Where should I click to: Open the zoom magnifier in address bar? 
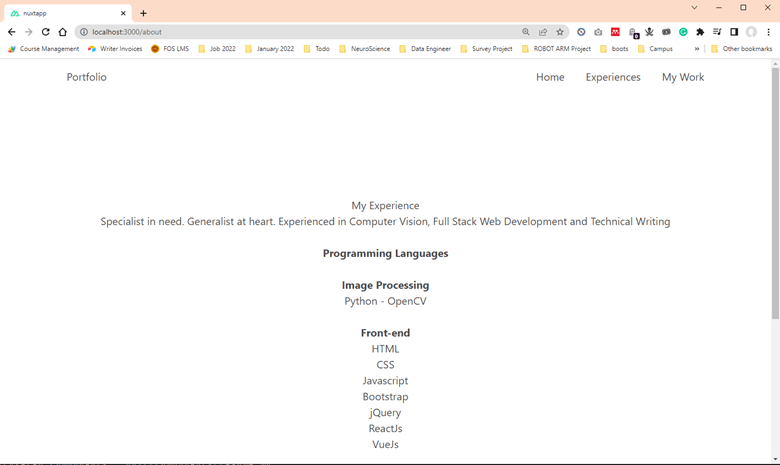526,32
